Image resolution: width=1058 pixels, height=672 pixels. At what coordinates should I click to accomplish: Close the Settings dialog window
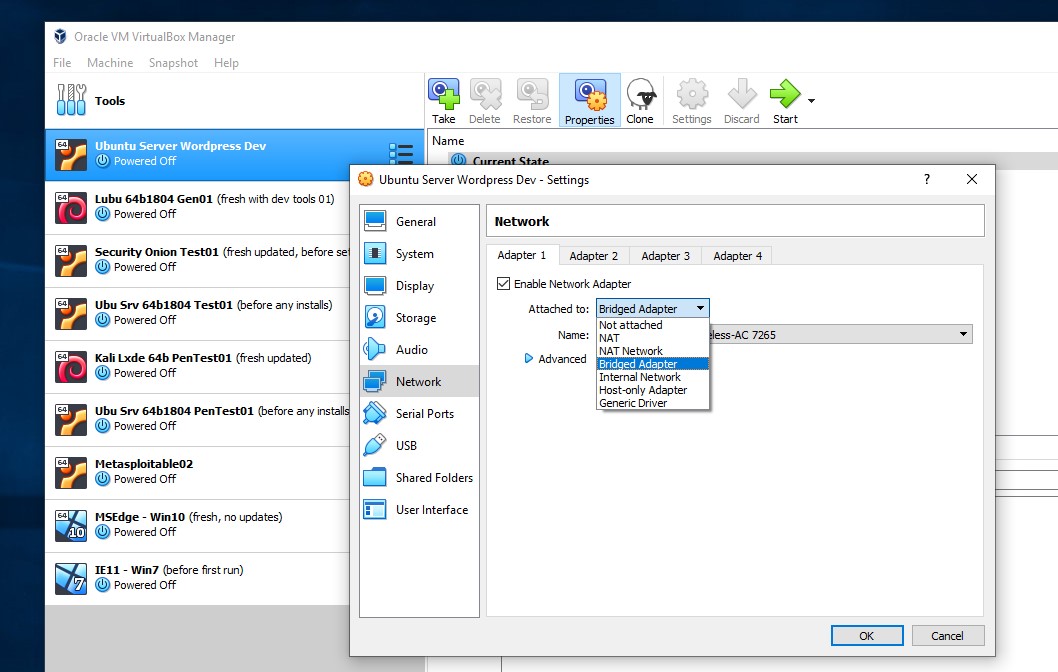coord(972,179)
